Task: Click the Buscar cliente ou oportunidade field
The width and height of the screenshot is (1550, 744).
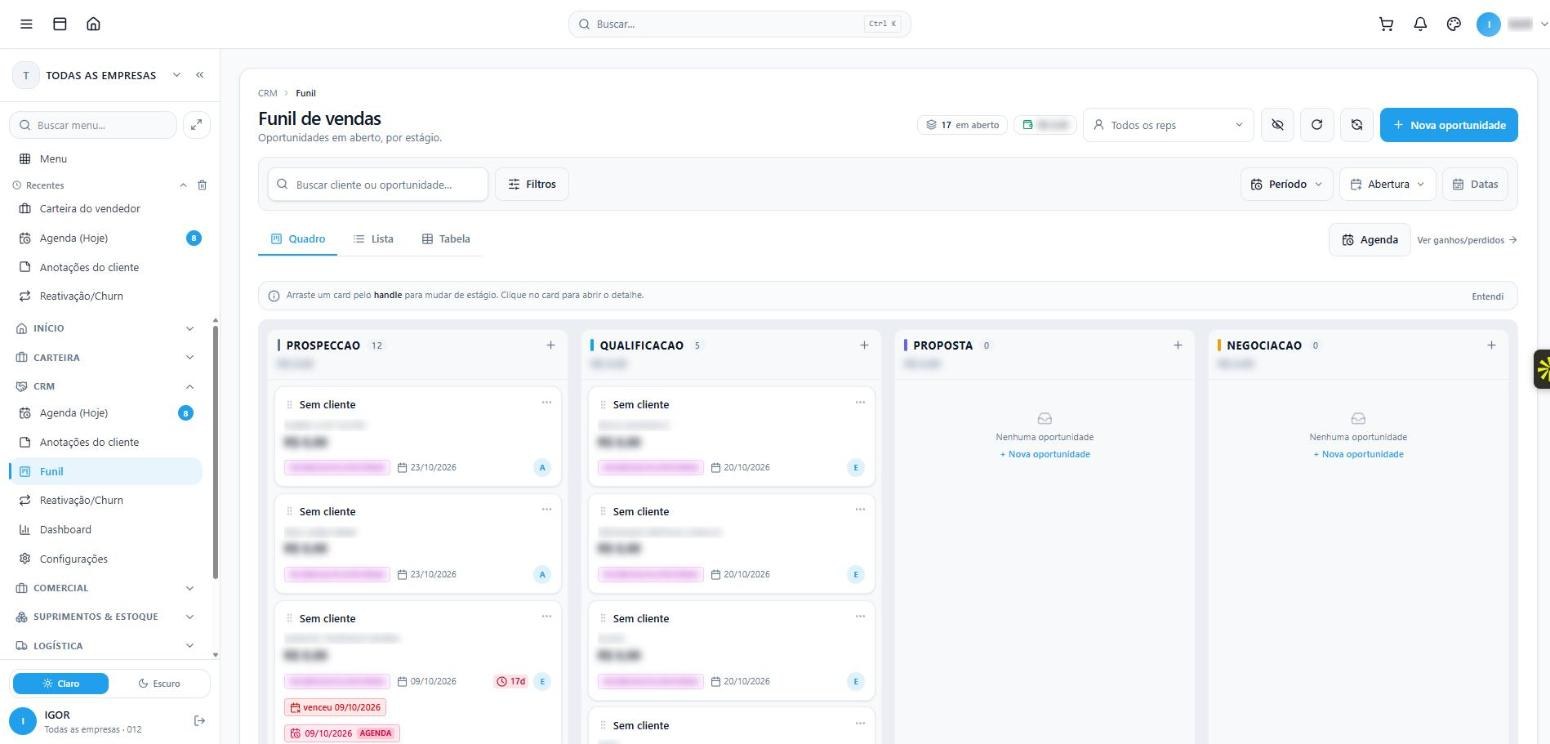Action: (378, 184)
